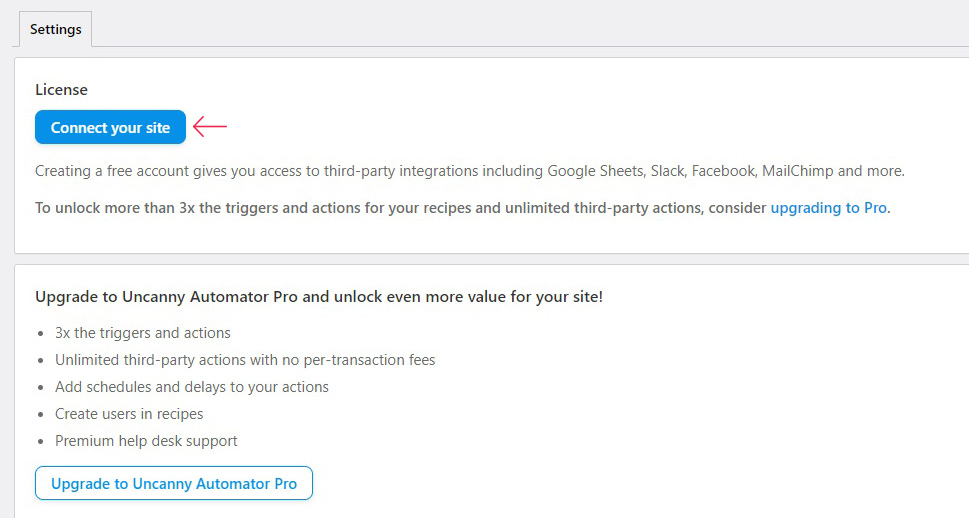
Task: Select the 'Unlimited third-party actions' list item
Action: [x=245, y=360]
